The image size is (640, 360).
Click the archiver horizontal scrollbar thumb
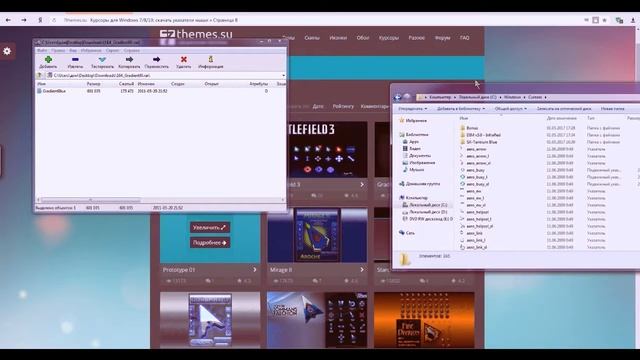(x=91, y=200)
